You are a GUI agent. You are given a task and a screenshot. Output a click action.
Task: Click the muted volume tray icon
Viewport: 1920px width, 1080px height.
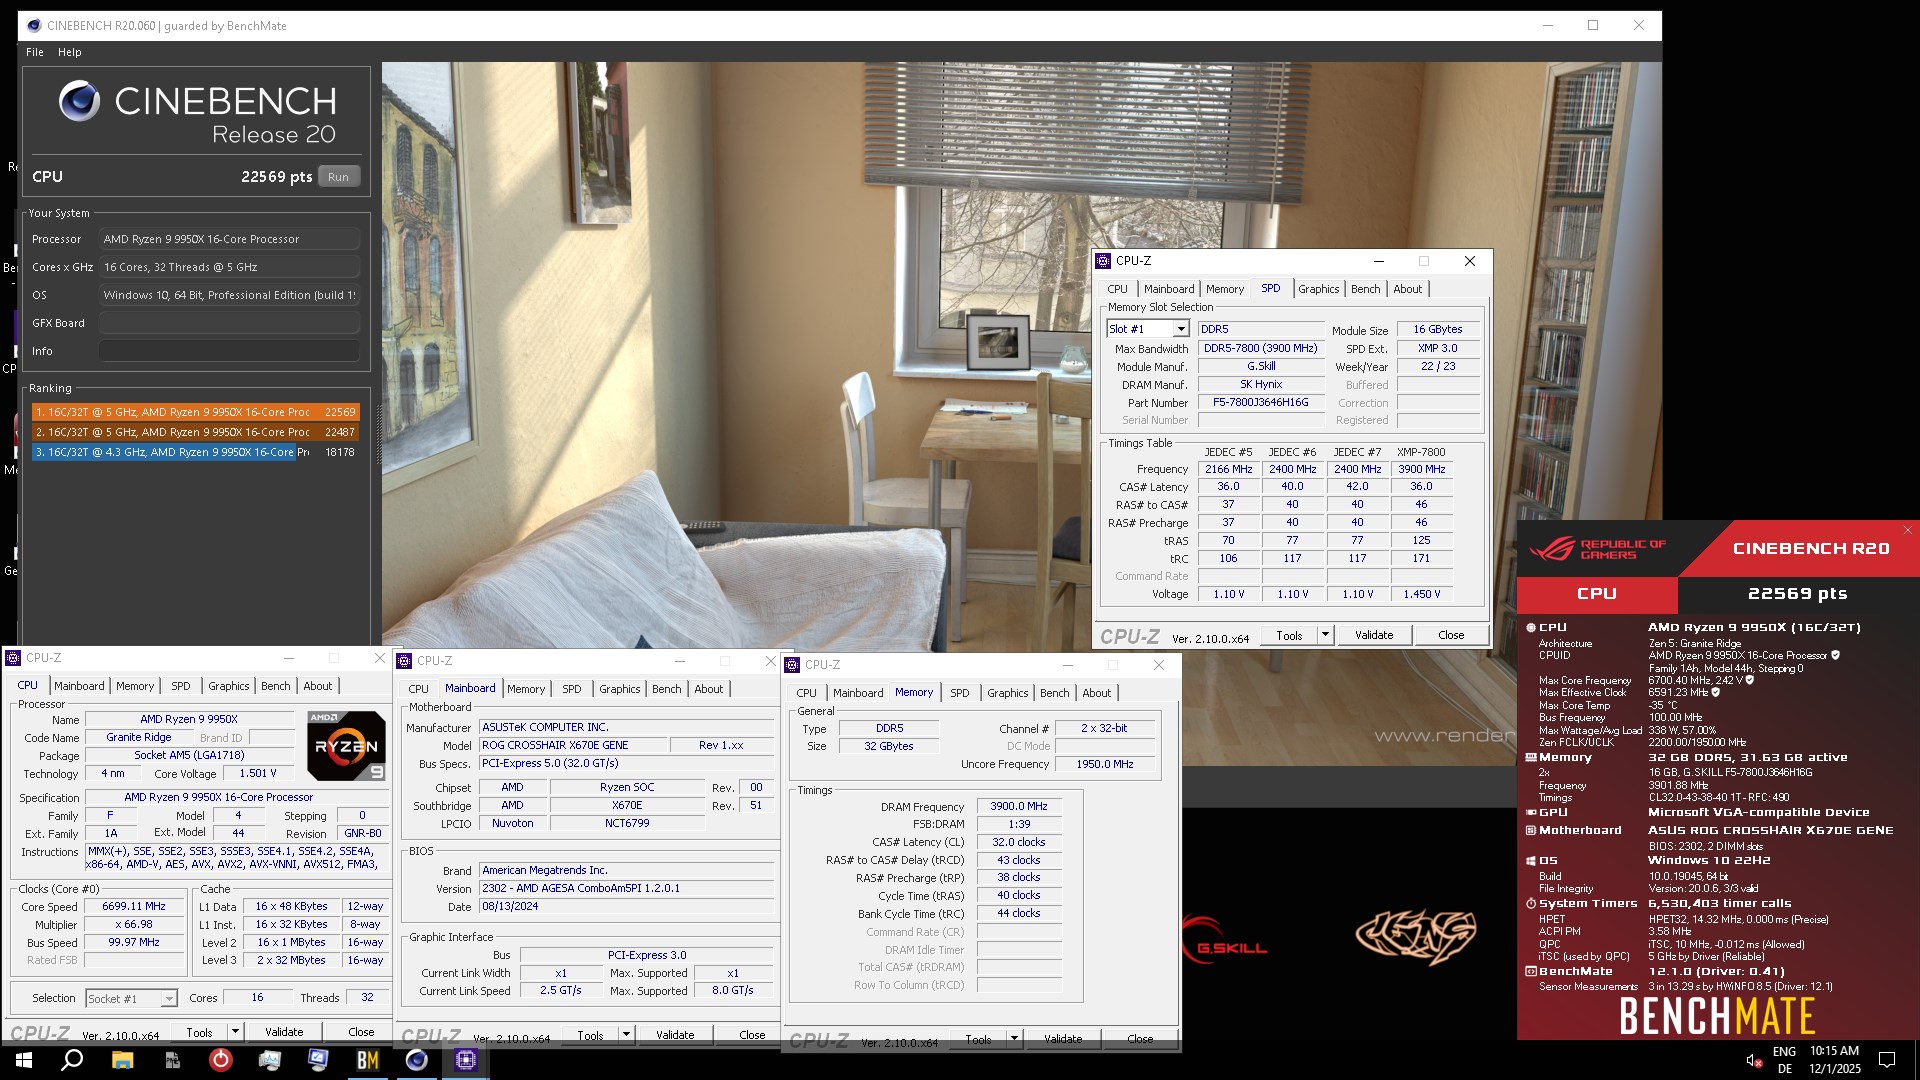[1754, 1061]
